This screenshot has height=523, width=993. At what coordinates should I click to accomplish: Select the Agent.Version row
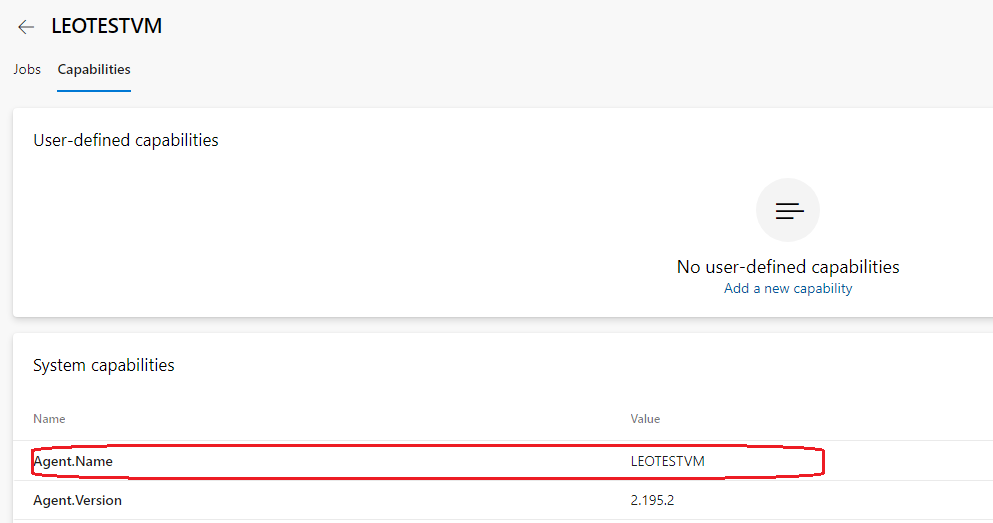400,500
